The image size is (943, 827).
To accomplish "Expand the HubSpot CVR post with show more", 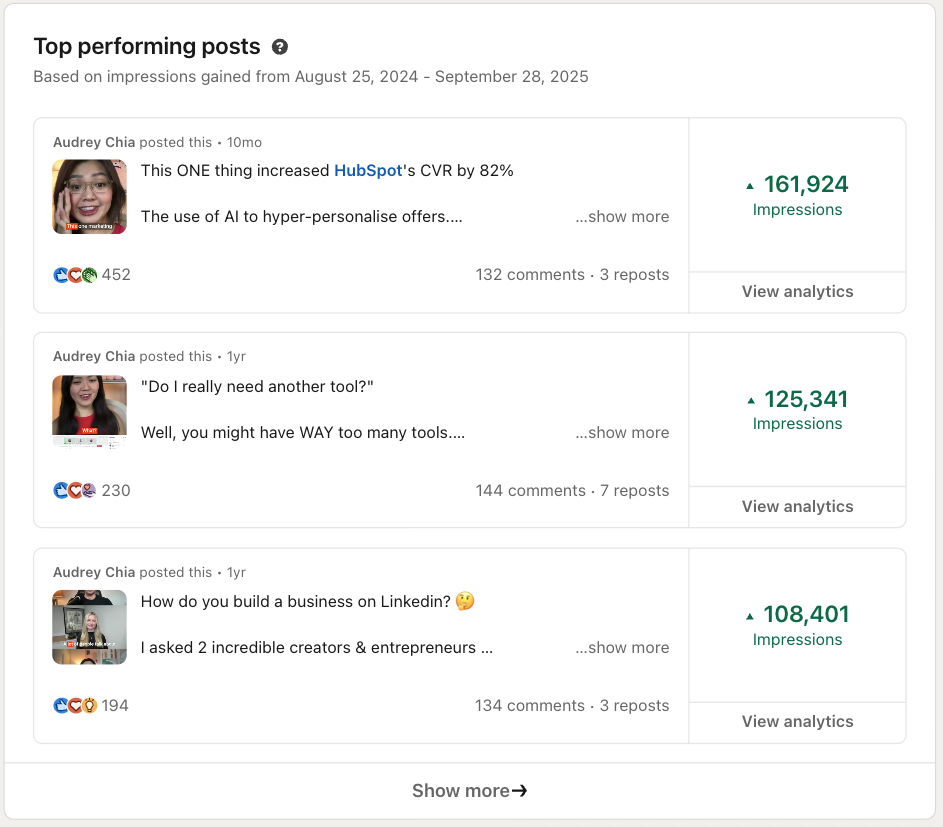I will coord(622,217).
